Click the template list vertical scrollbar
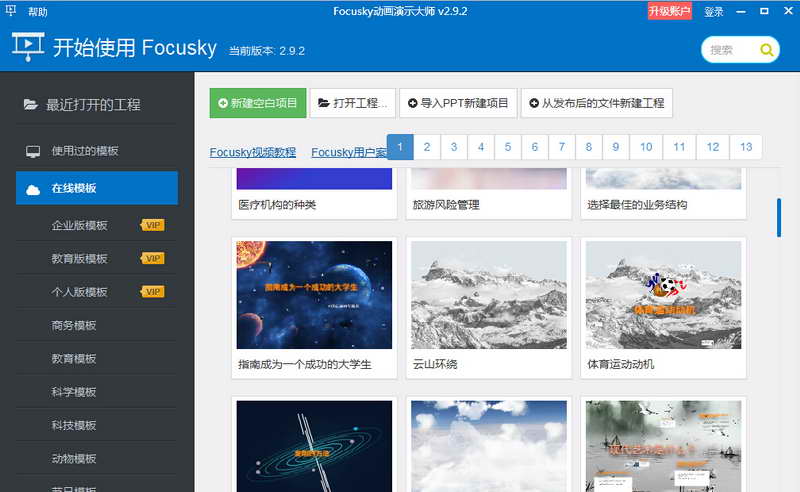Screen dimensions: 800x492 coord(779,218)
